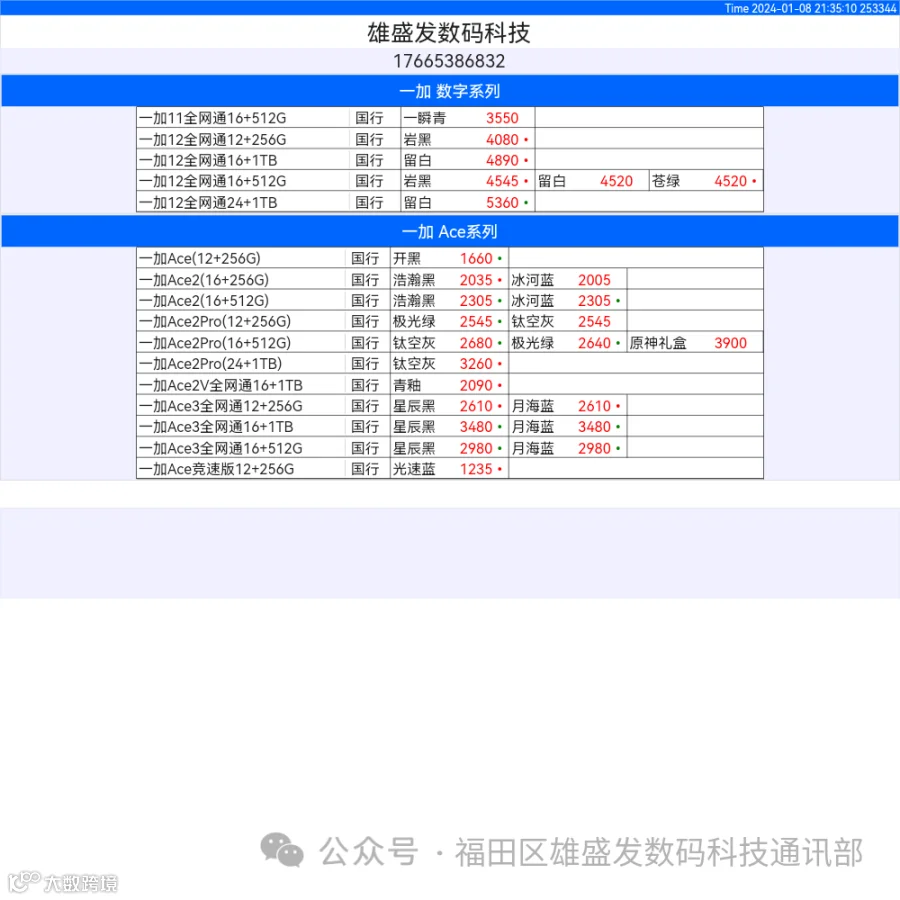This screenshot has height=900, width=900.
Task: Select the model 一加Ace2(16+256G)
Action: [204, 280]
